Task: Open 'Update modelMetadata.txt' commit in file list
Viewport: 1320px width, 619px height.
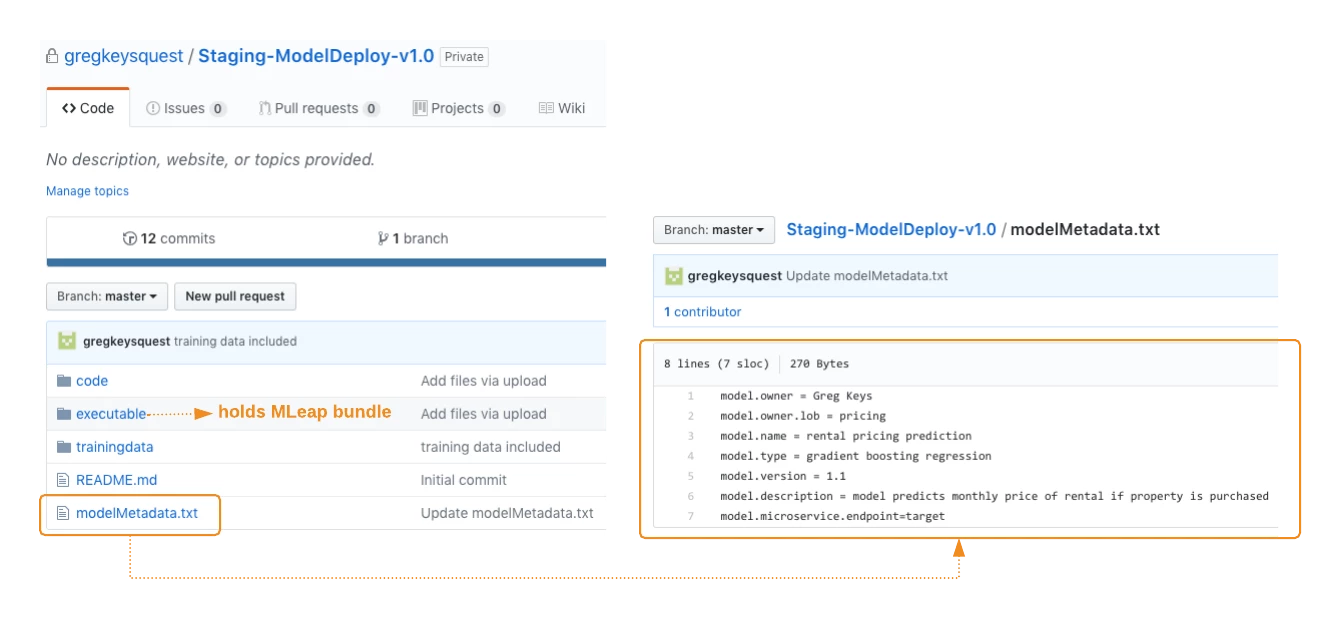Action: coord(507,513)
